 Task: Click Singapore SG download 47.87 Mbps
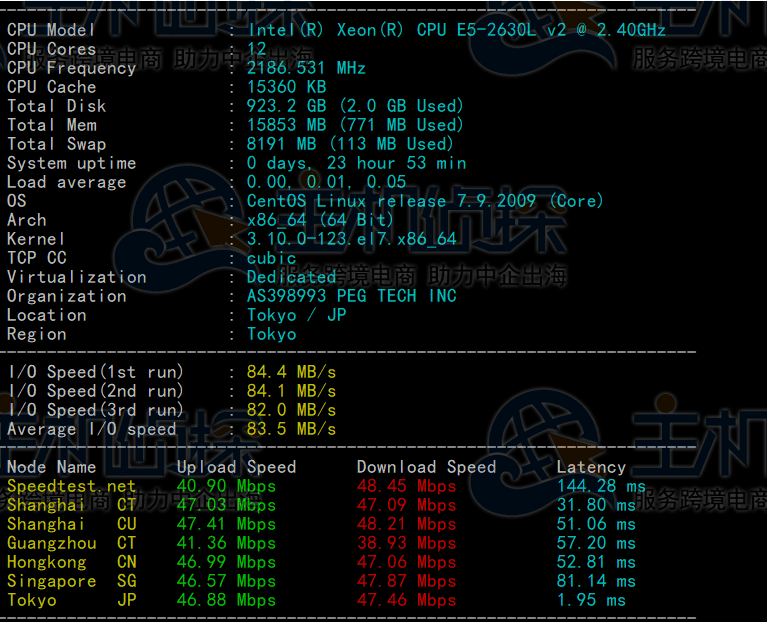click(x=406, y=581)
